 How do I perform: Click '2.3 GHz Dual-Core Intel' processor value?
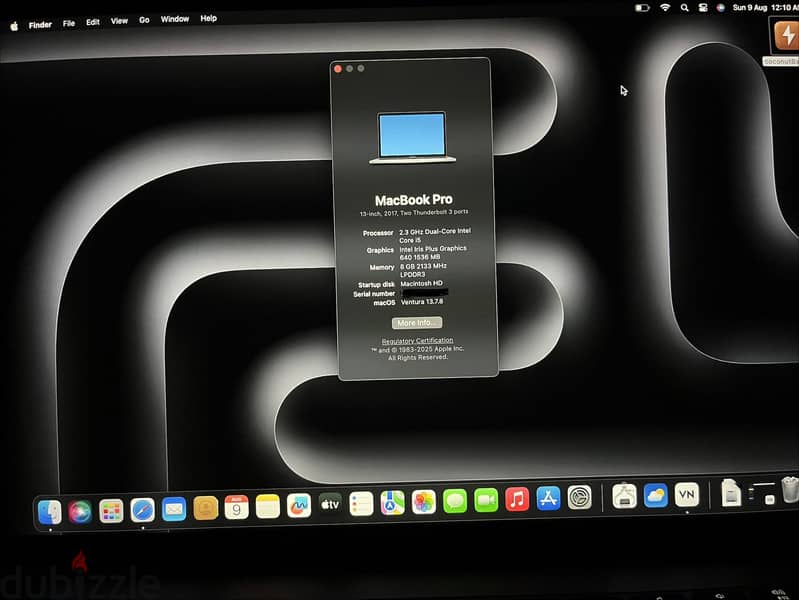[435, 231]
